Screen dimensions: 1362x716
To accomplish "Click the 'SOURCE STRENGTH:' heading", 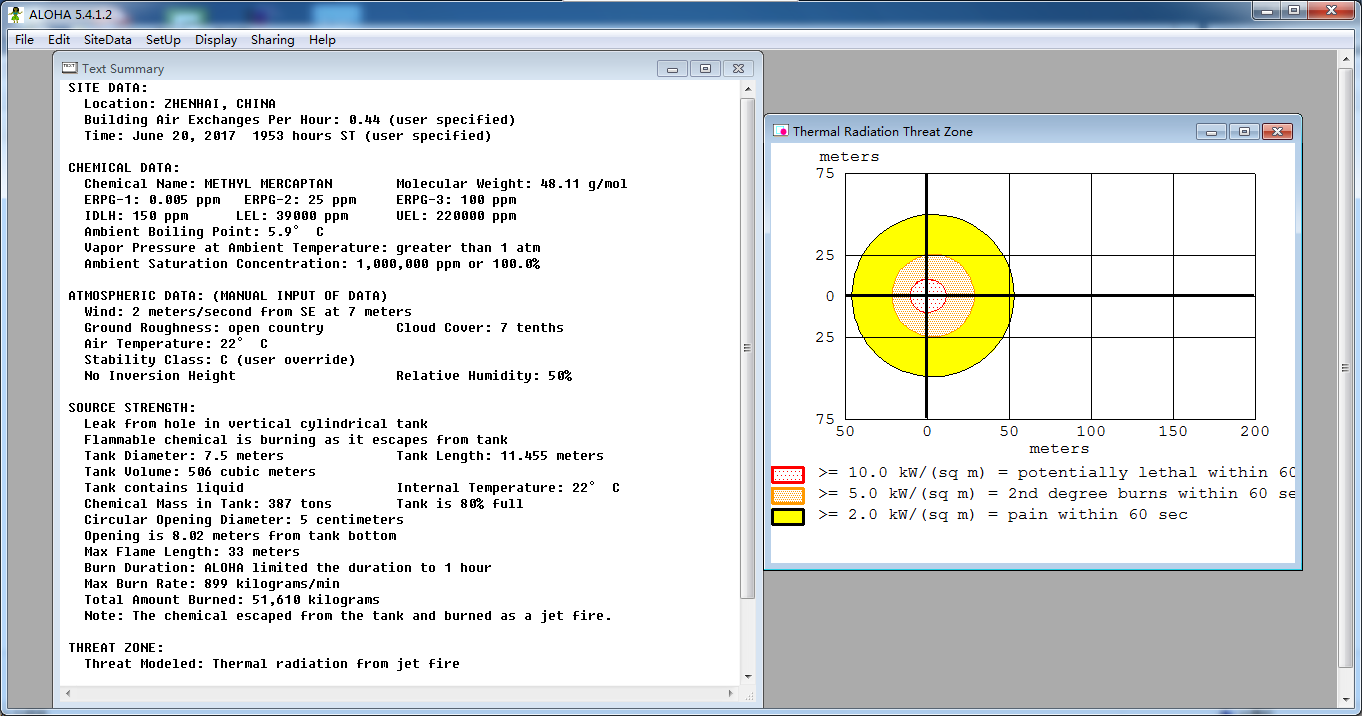I will tap(132, 408).
